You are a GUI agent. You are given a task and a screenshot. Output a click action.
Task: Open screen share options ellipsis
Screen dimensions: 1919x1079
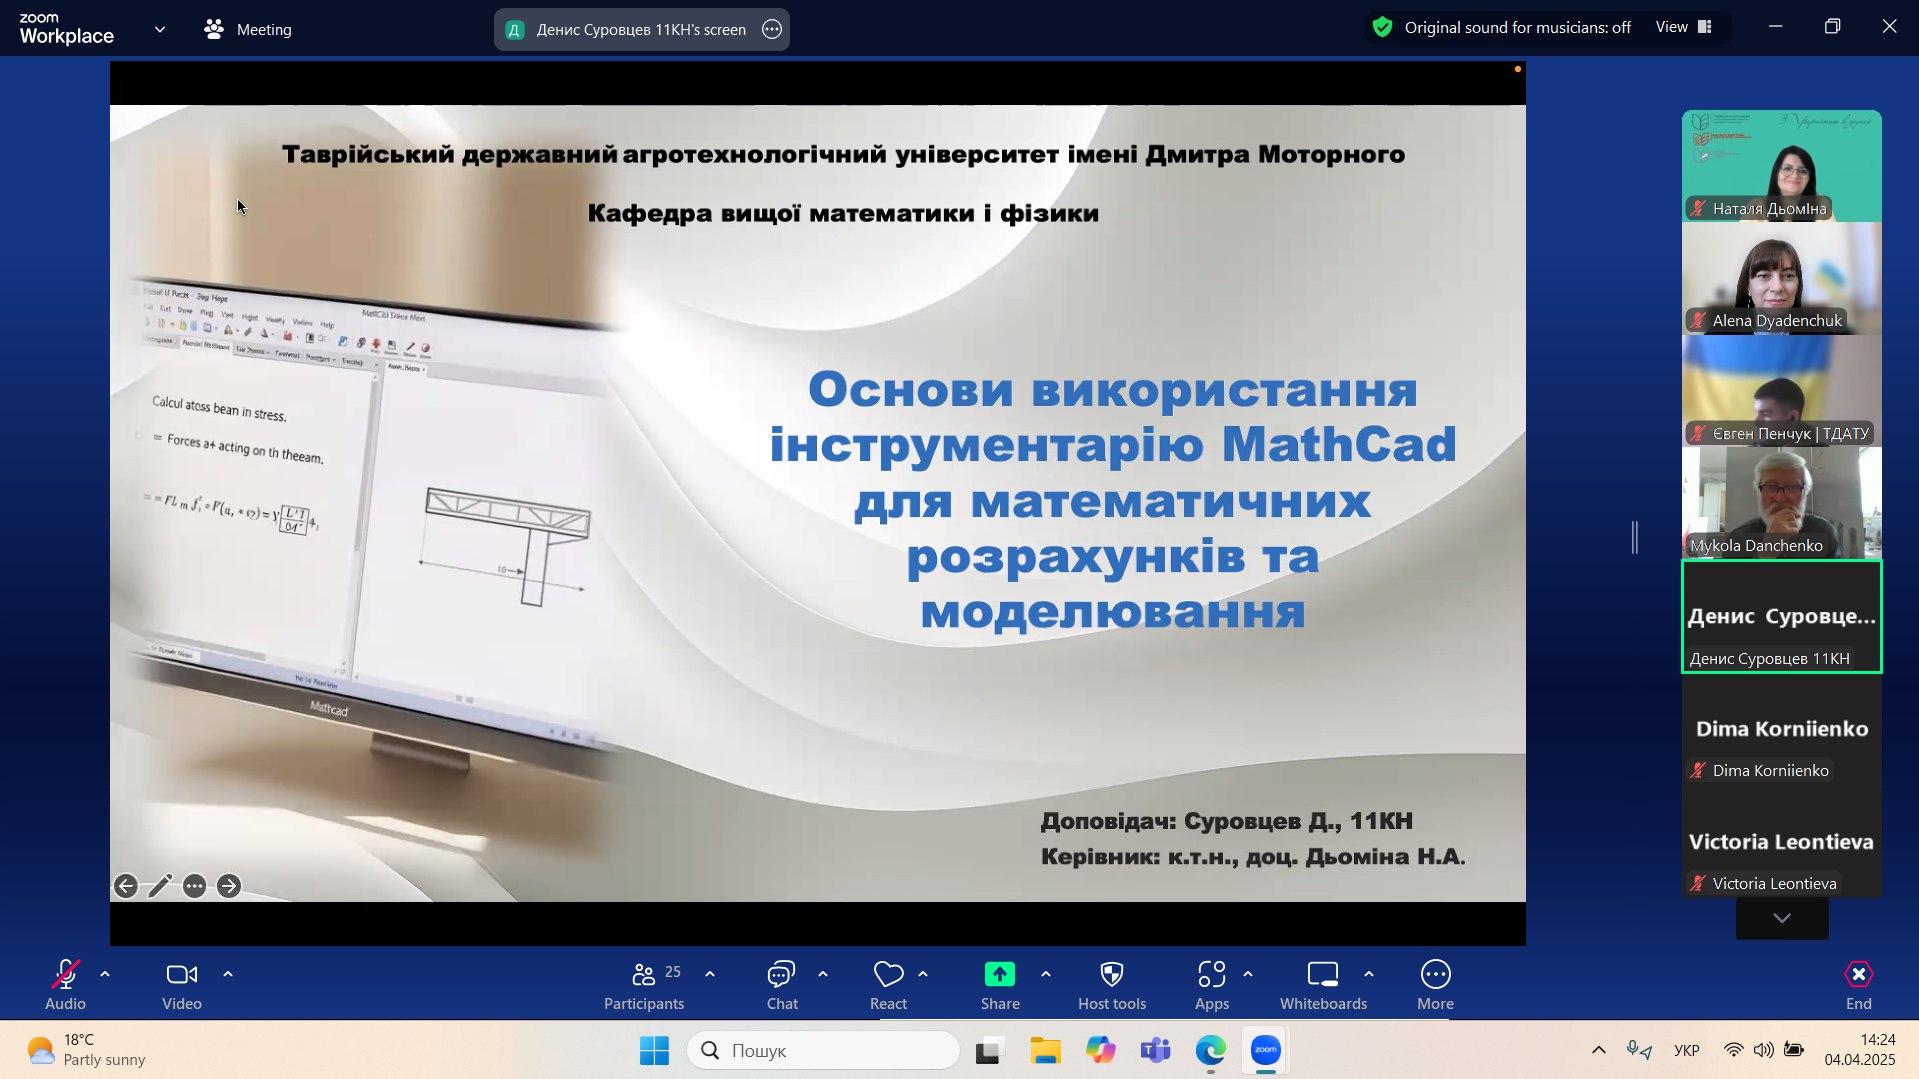[772, 30]
